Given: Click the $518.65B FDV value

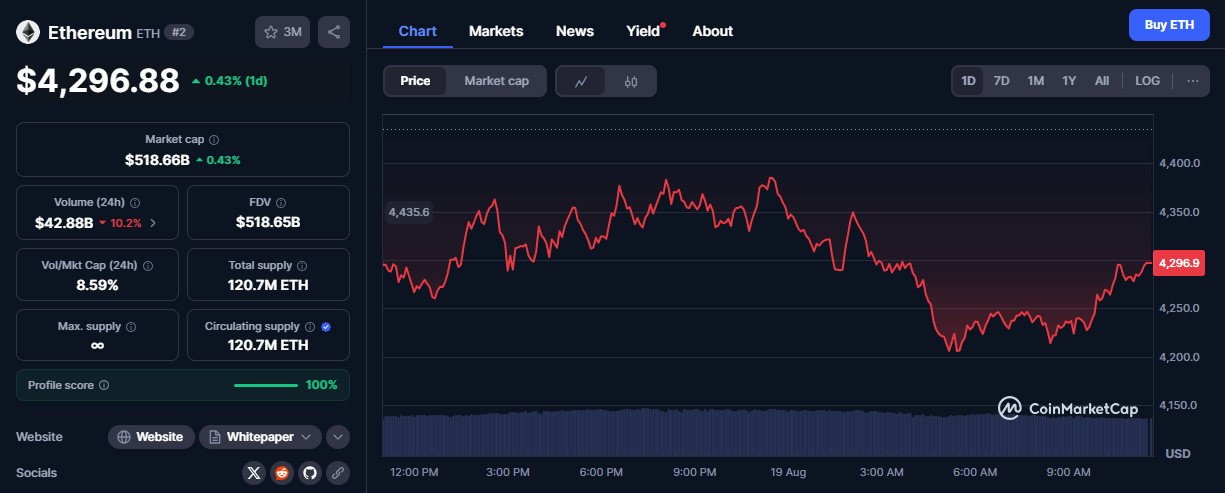Looking at the screenshot, I should point(268,222).
